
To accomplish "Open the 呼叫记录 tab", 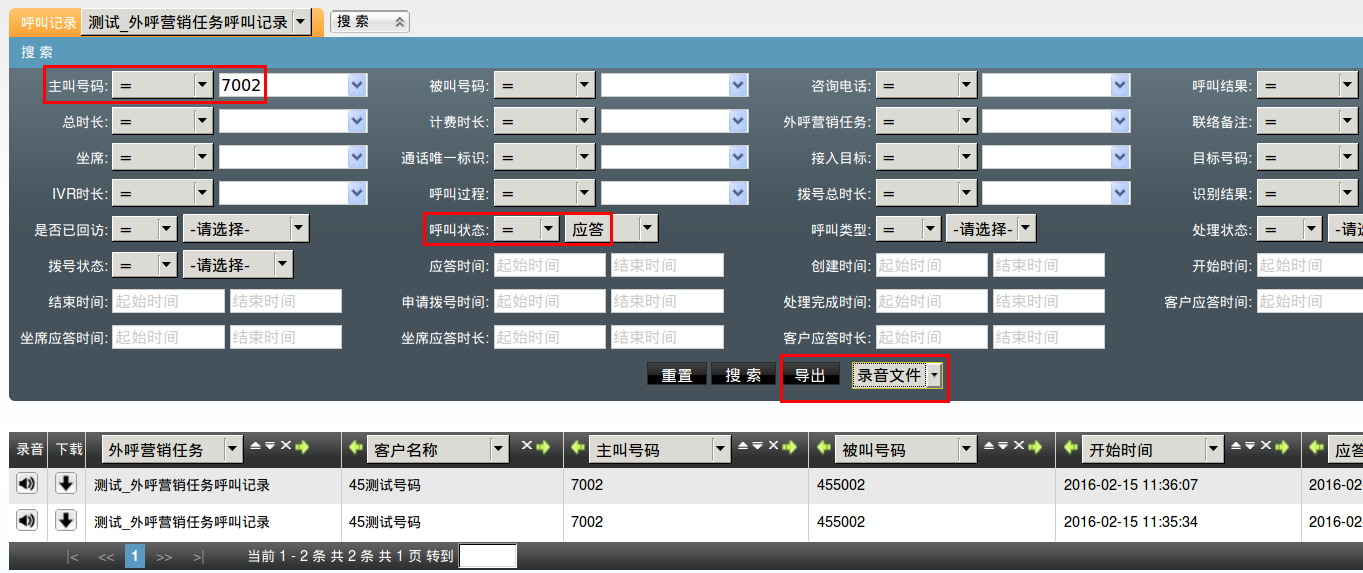I will 48,22.
